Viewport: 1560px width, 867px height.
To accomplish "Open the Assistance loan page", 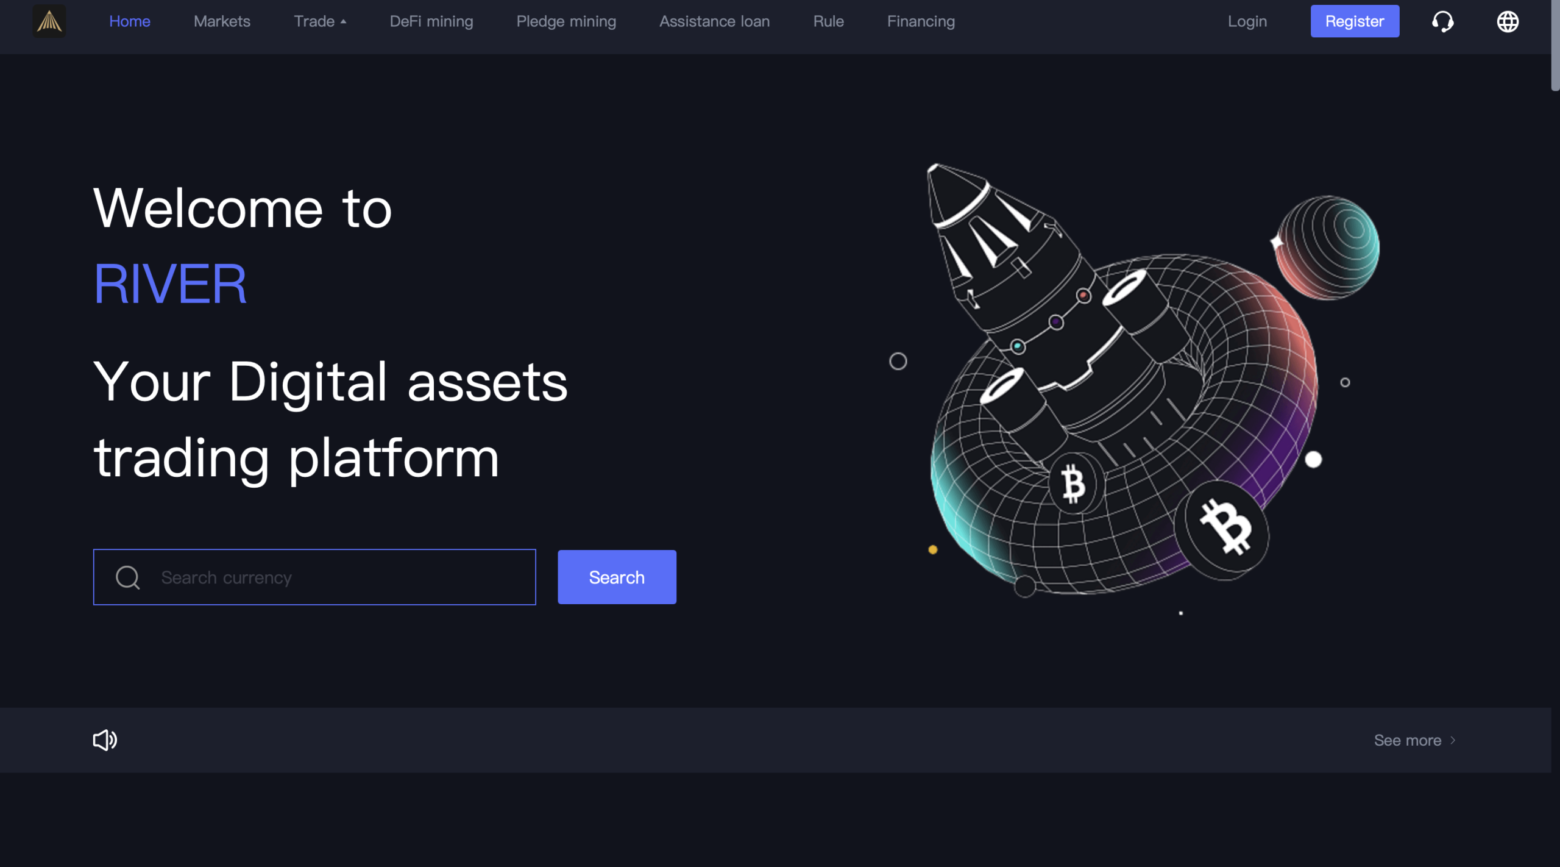I will 714,21.
